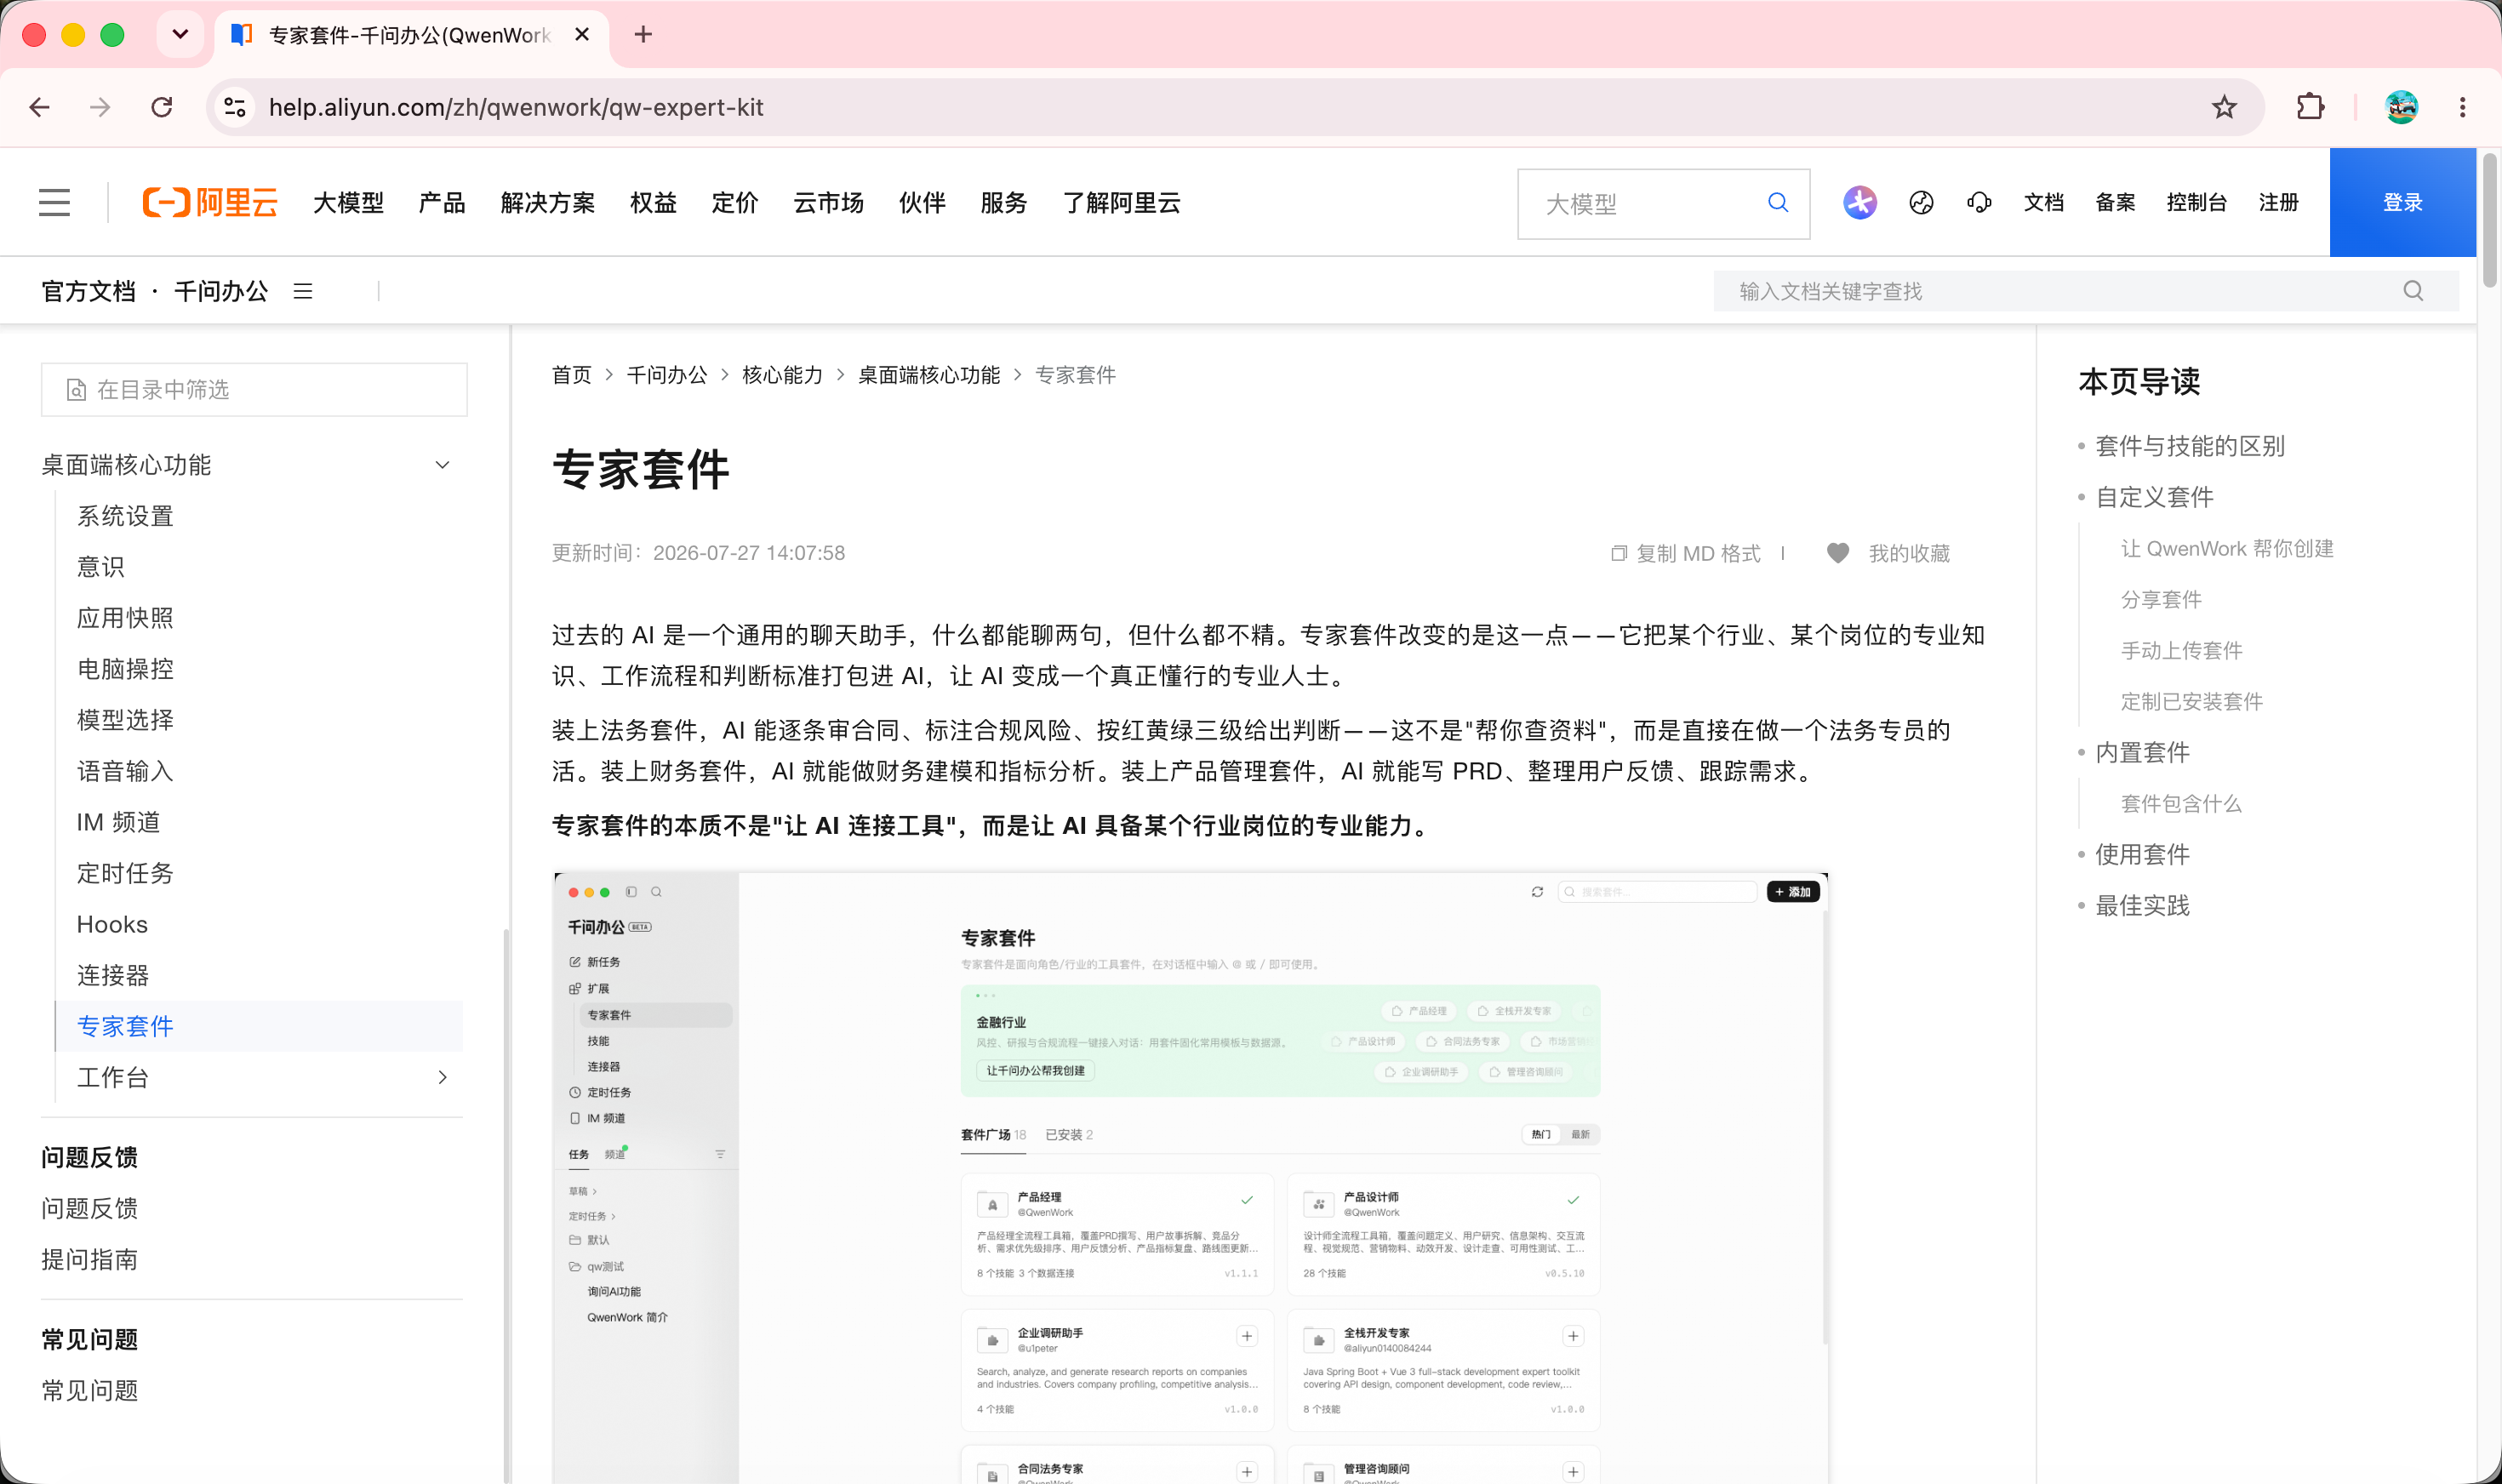The width and height of the screenshot is (2502, 1484).
Task: Click the 桌面端核心功能 breadcrumb
Action: tap(929, 375)
